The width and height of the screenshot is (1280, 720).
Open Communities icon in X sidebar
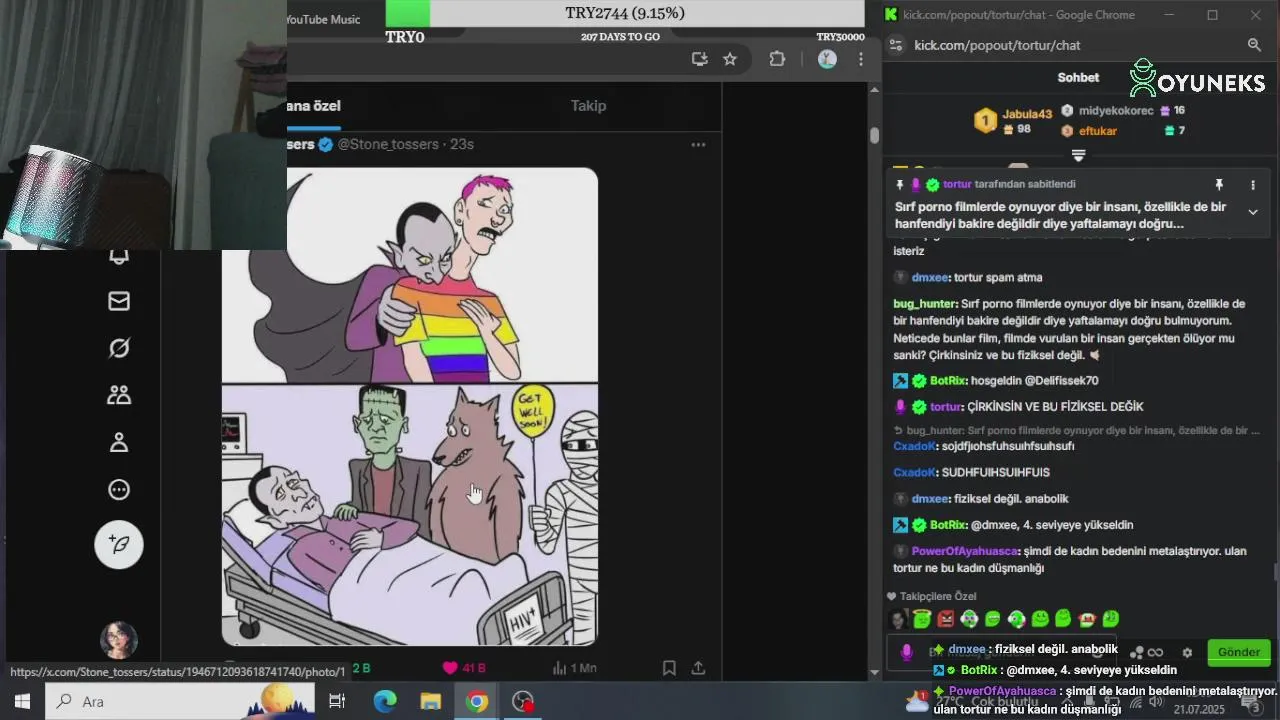point(119,395)
